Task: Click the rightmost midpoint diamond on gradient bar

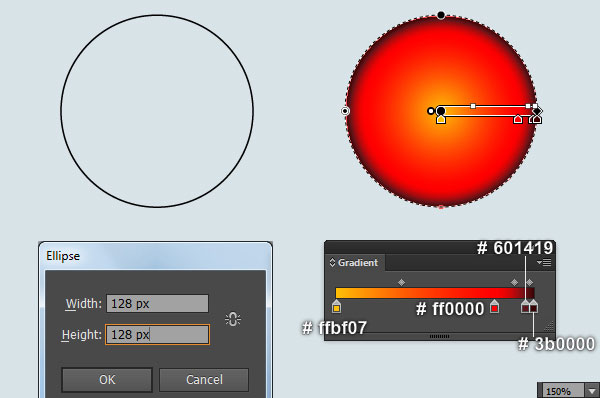Action: point(530,282)
